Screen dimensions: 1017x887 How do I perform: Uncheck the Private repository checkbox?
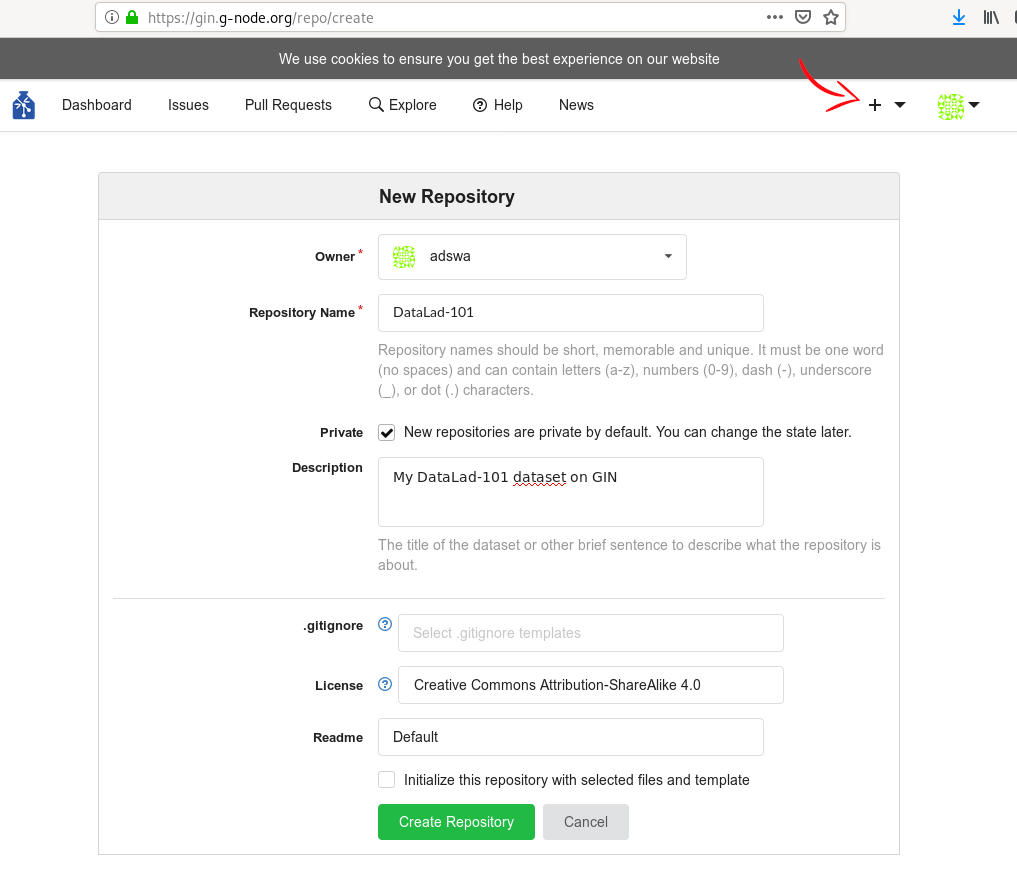coord(386,433)
